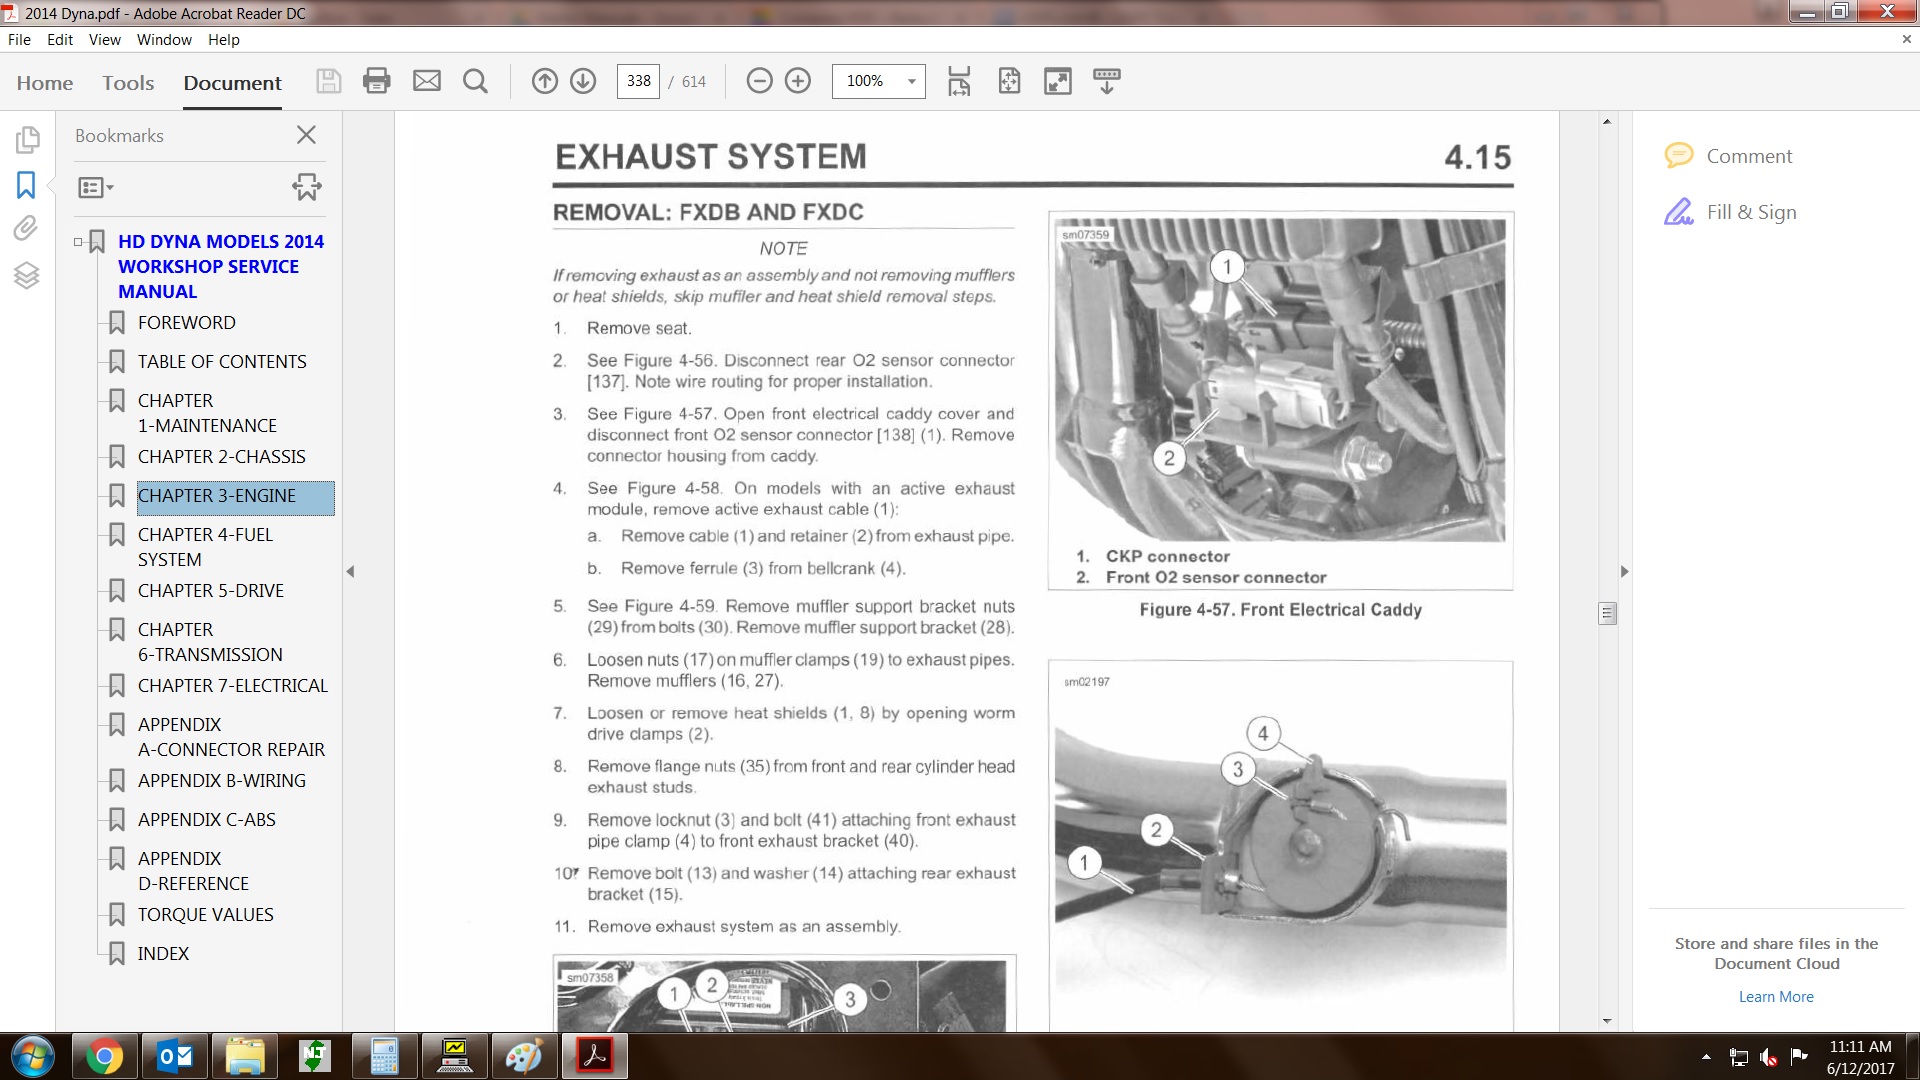The height and width of the screenshot is (1080, 1920).
Task: Click the Send file by email icon
Action: 427,81
